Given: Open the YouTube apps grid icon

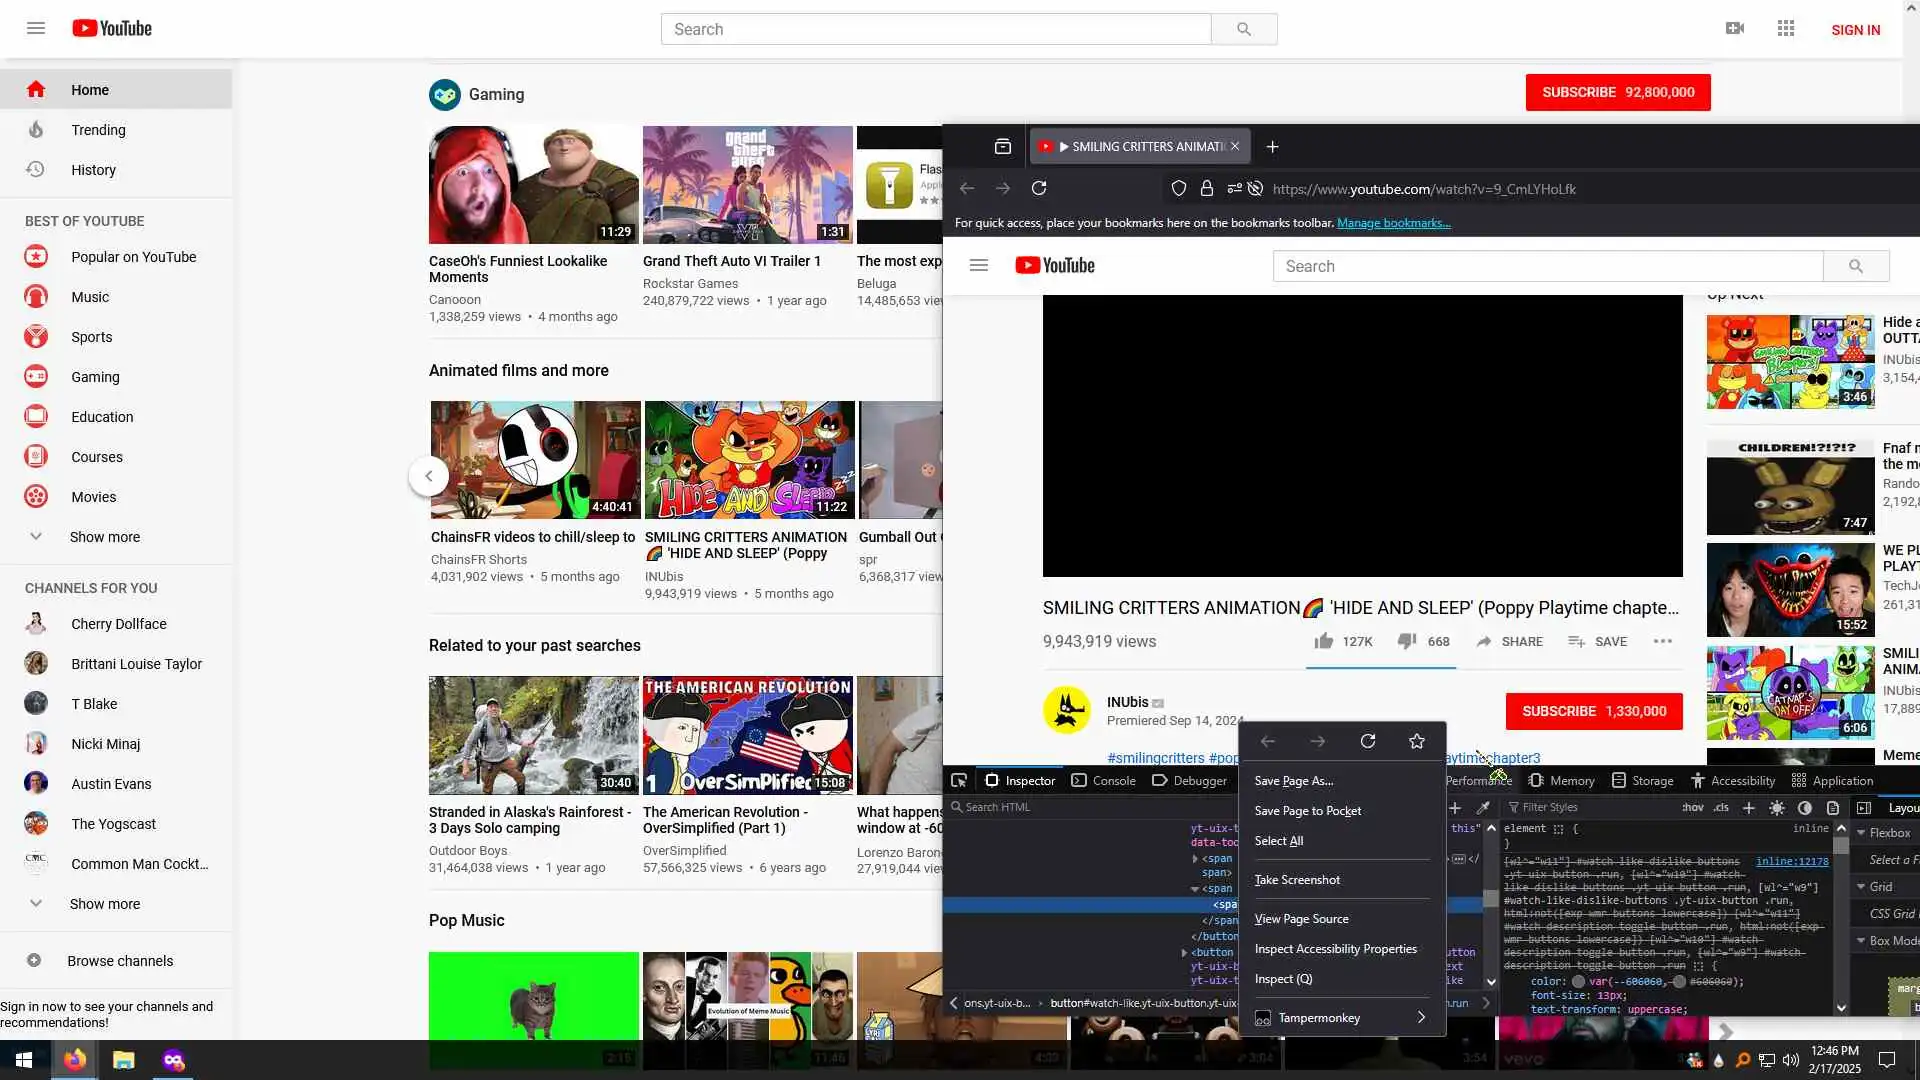Looking at the screenshot, I should click(1786, 29).
